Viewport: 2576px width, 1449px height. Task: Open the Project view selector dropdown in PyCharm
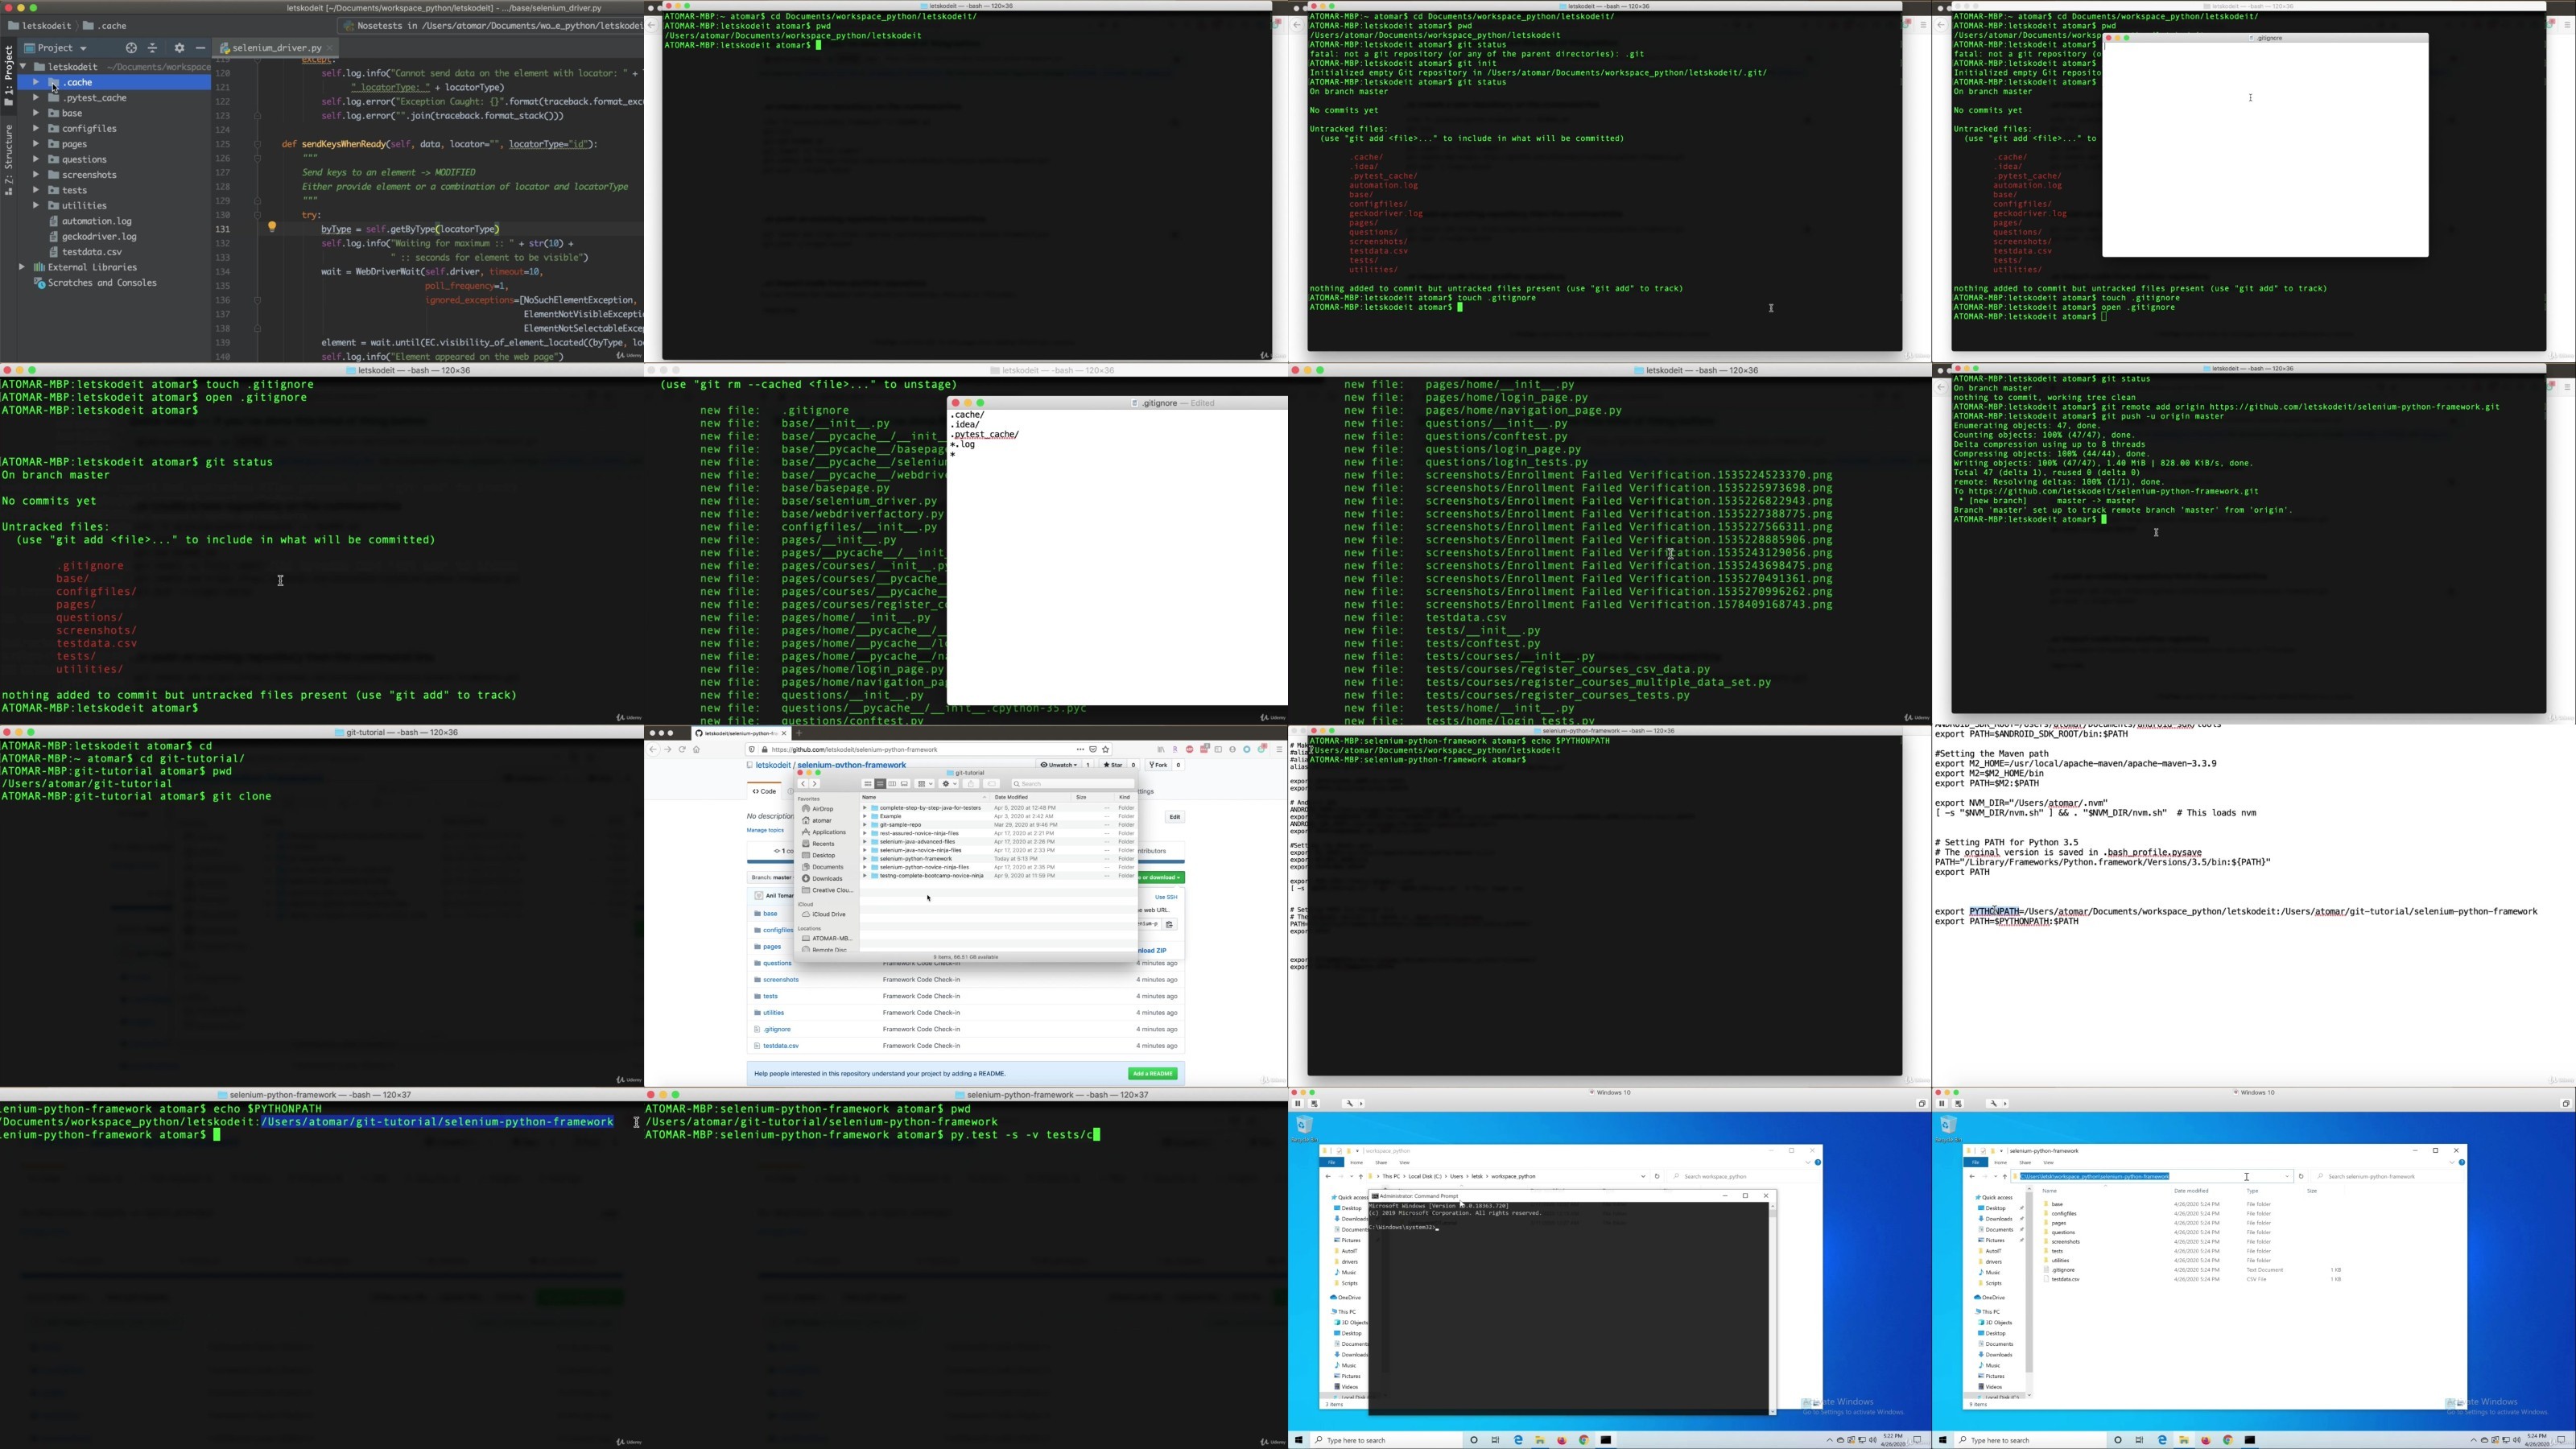click(x=57, y=48)
